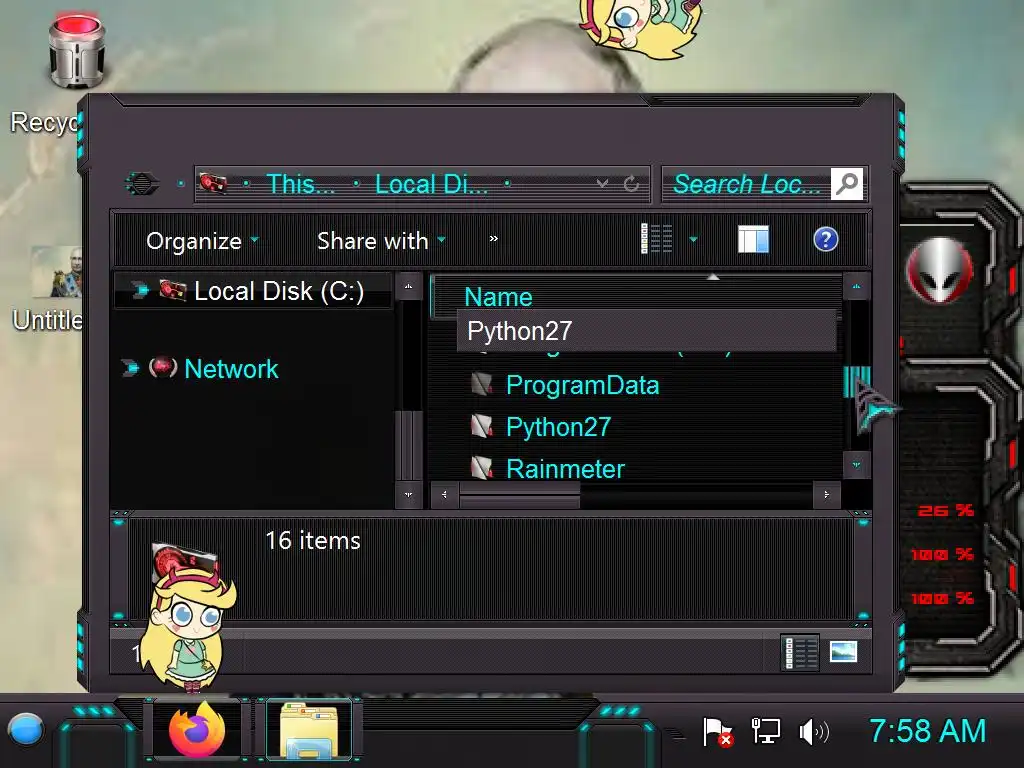This screenshot has height=768, width=1024.
Task: Click the back navigation button in Explorer
Action: [142, 184]
